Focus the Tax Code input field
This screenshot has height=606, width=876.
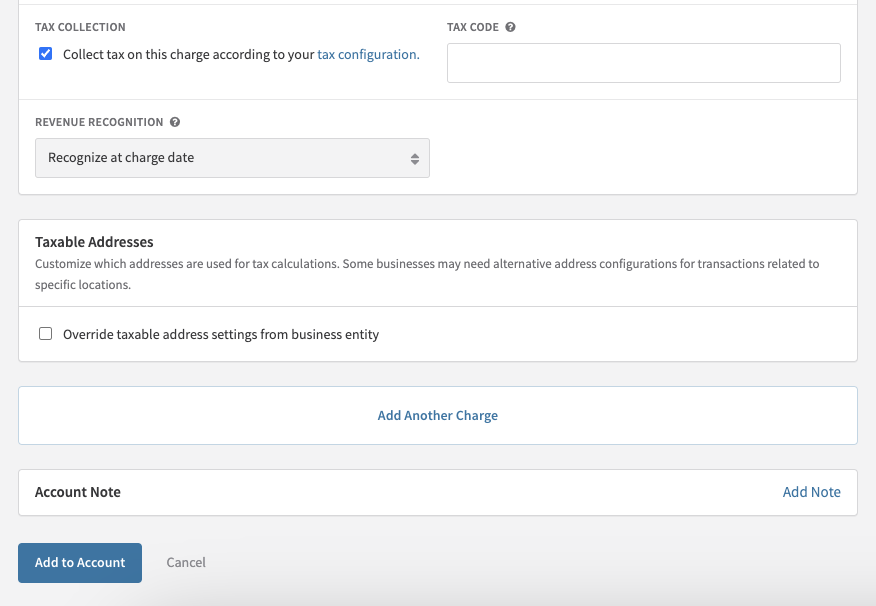[x=644, y=63]
